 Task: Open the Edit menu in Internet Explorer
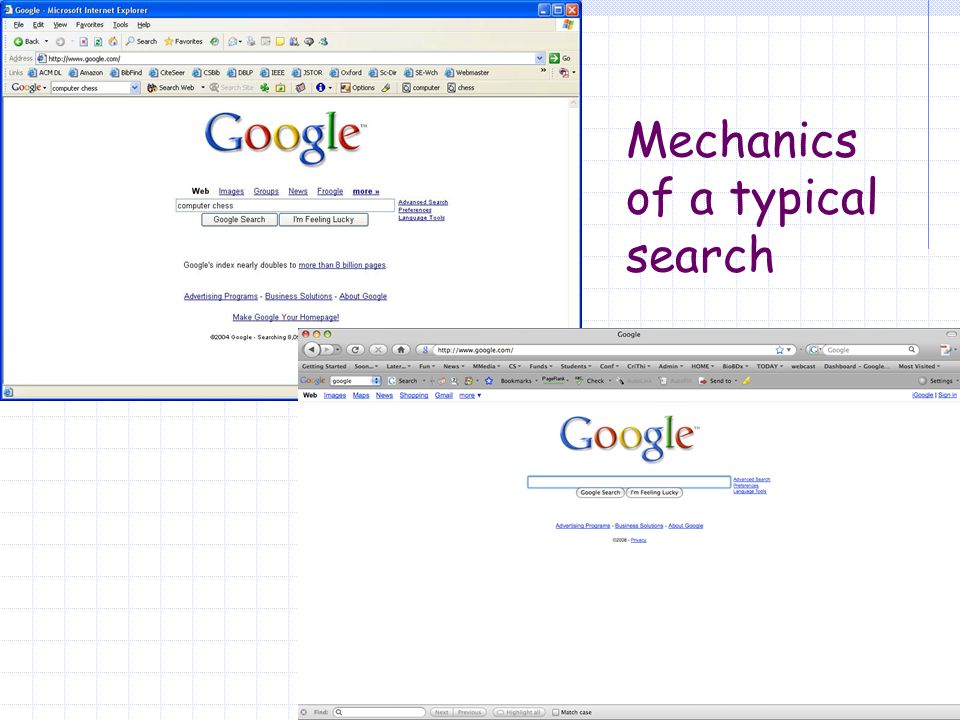38,24
